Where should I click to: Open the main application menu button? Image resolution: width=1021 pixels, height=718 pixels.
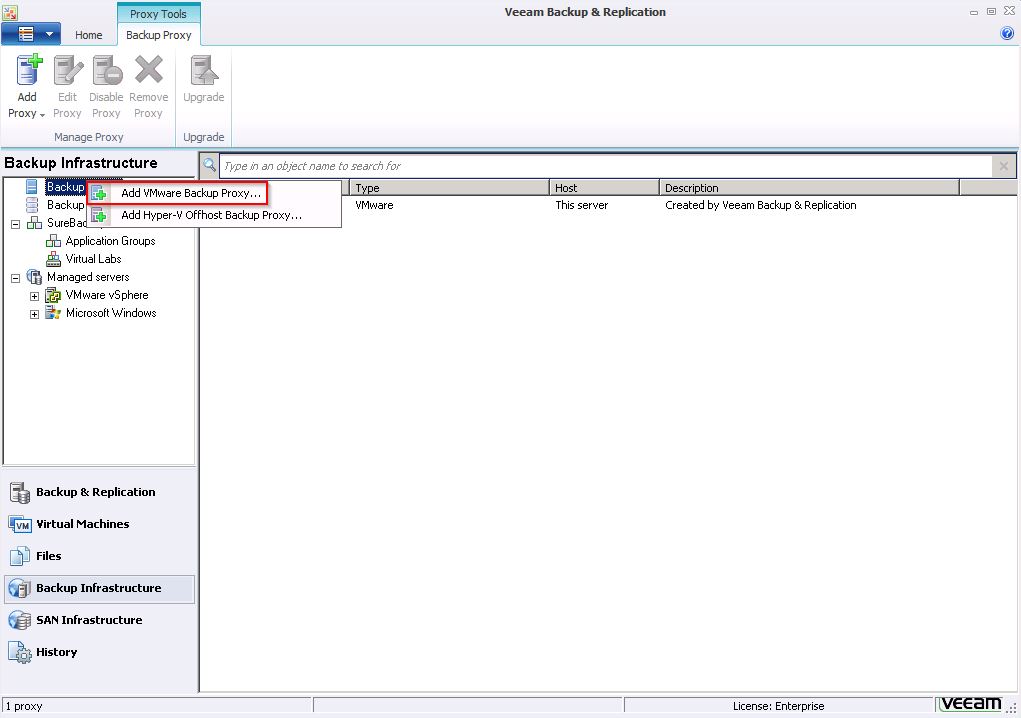pos(31,34)
